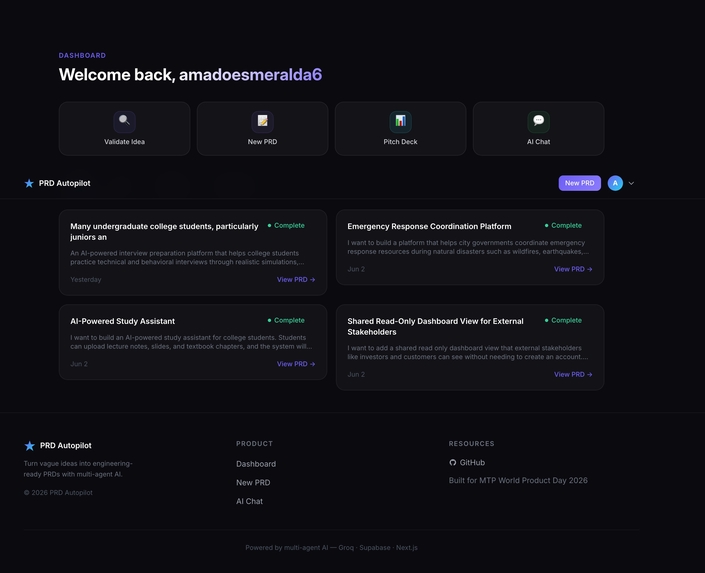Click Complete status on Study Assistant card
Viewport: 705px width, 573px height.
[286, 320]
